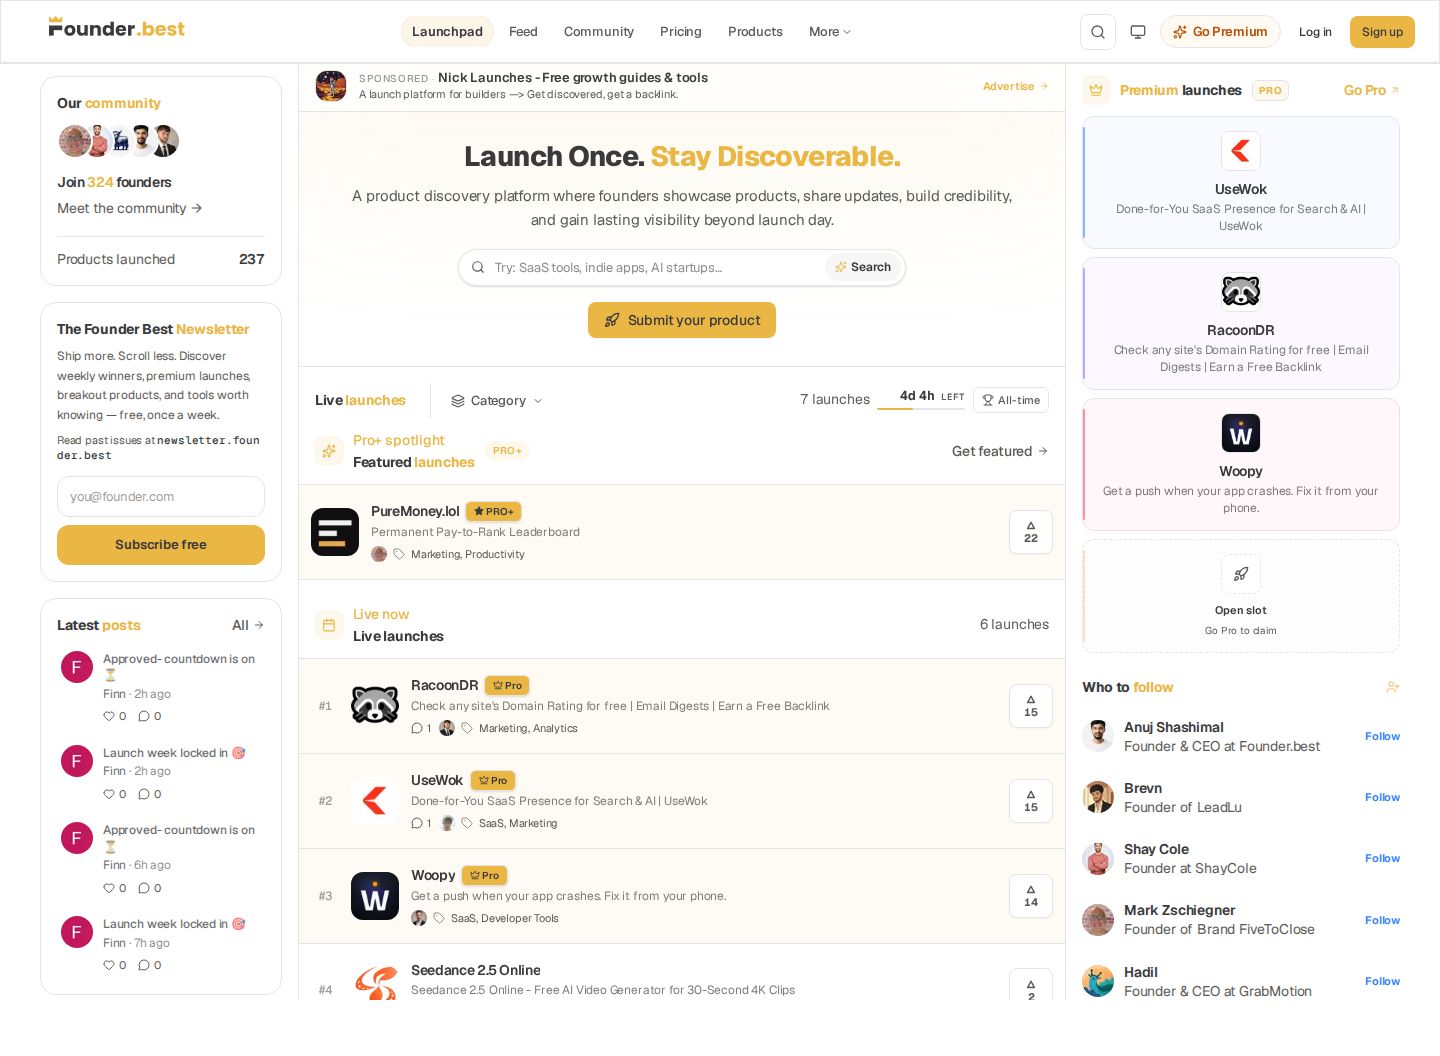Click the Sign up button
This screenshot has width=1440, height=1056.
coord(1382,32)
